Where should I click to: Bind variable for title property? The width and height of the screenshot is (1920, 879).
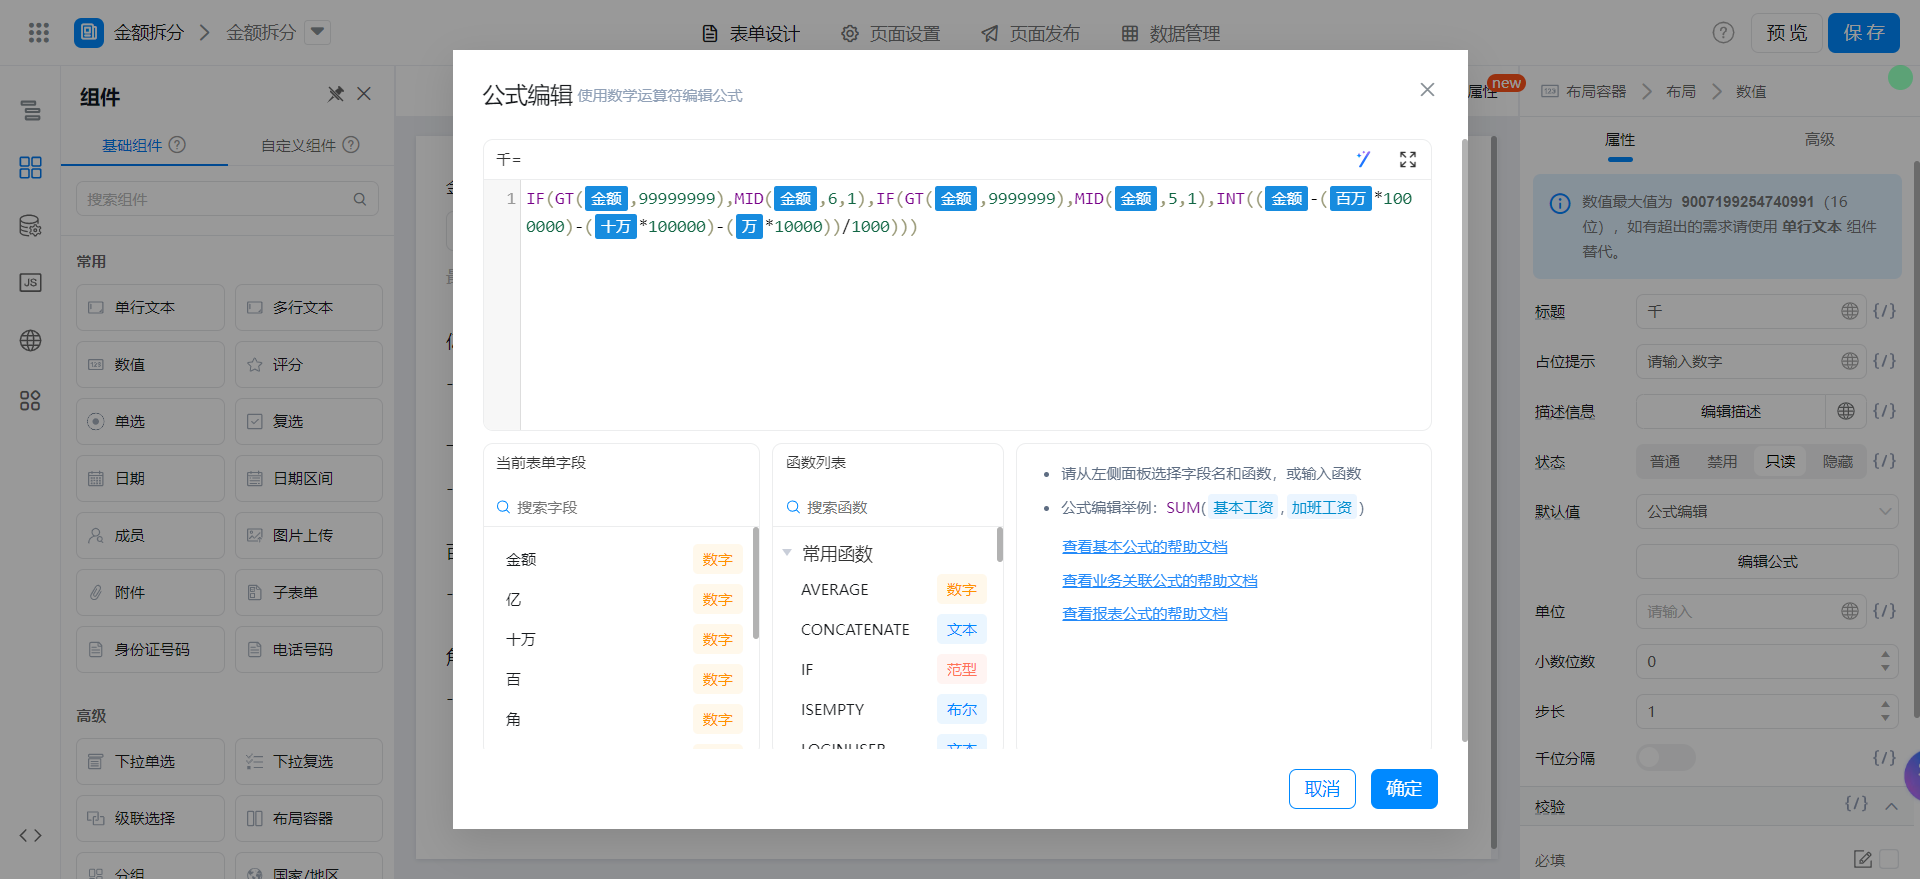[x=1885, y=311]
